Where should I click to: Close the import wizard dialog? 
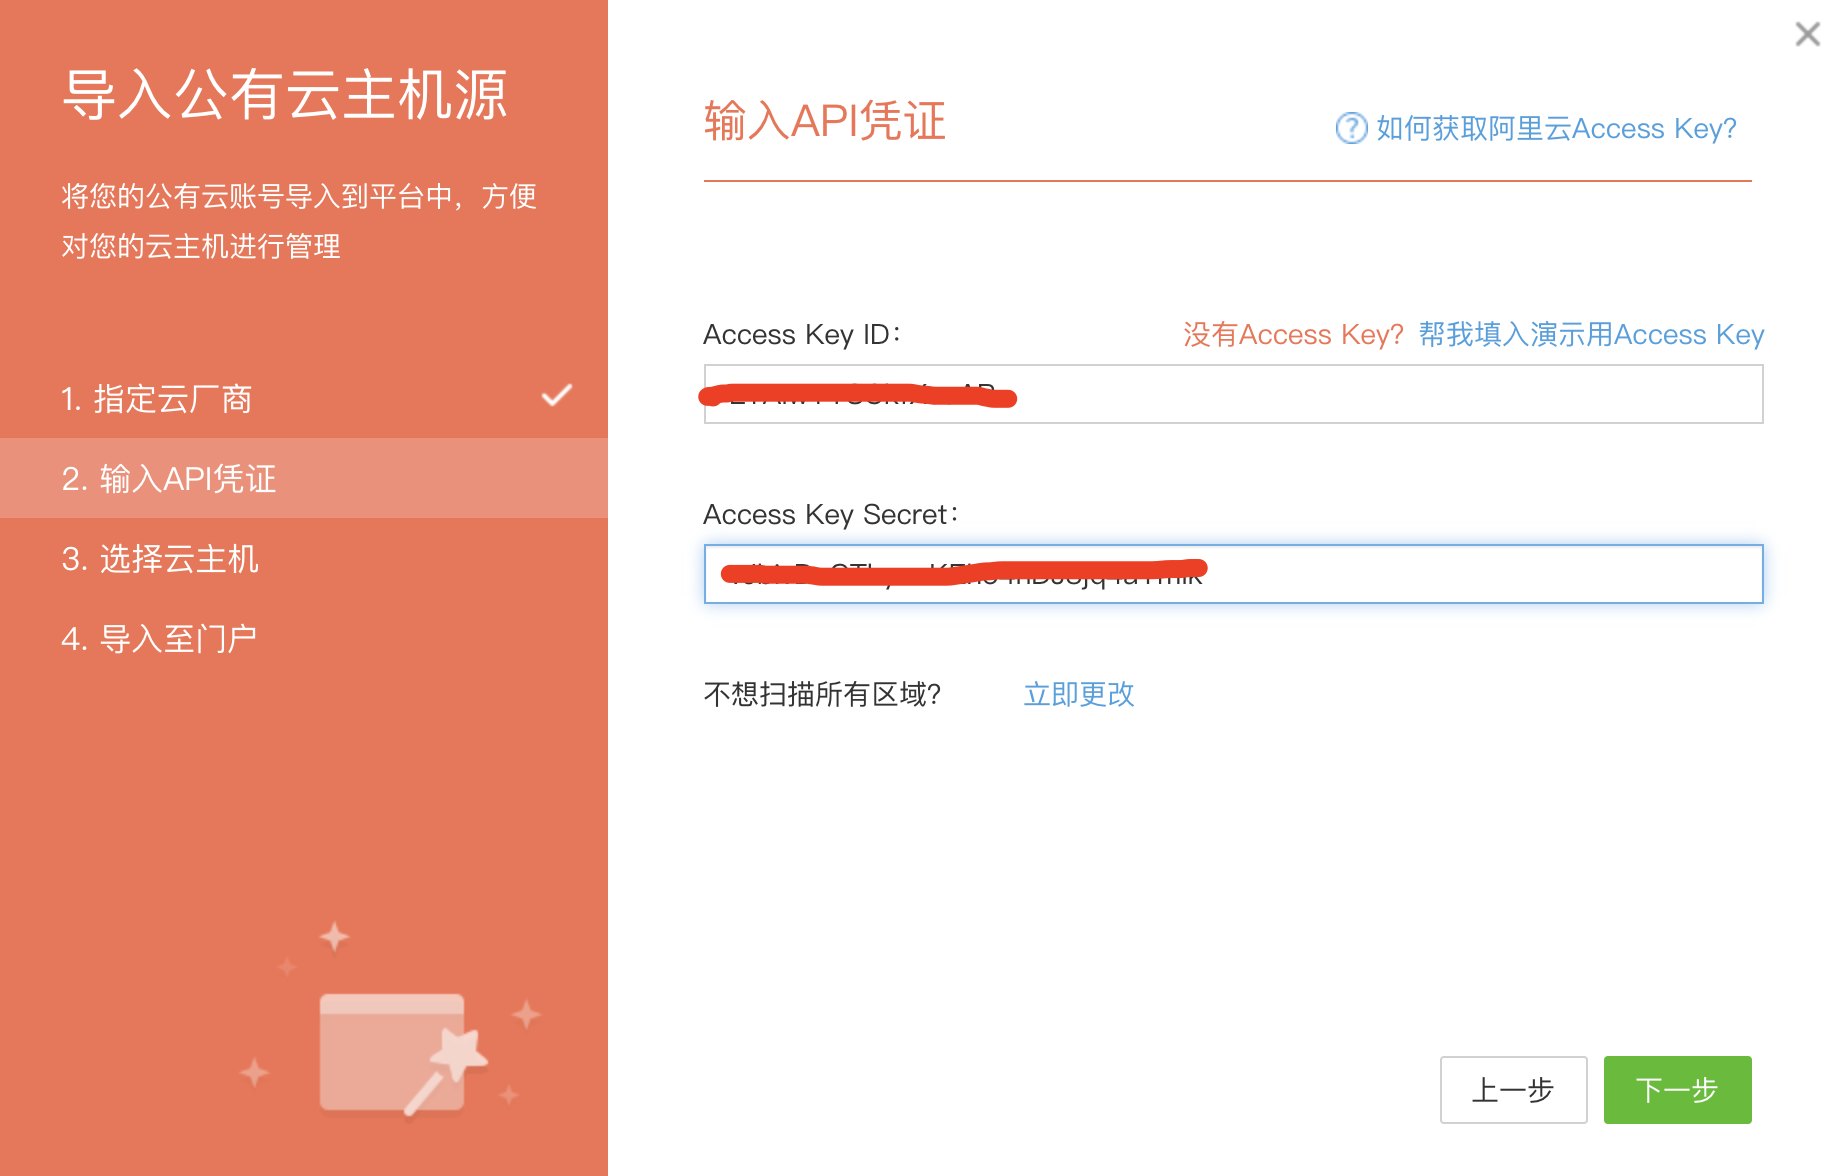point(1807,34)
